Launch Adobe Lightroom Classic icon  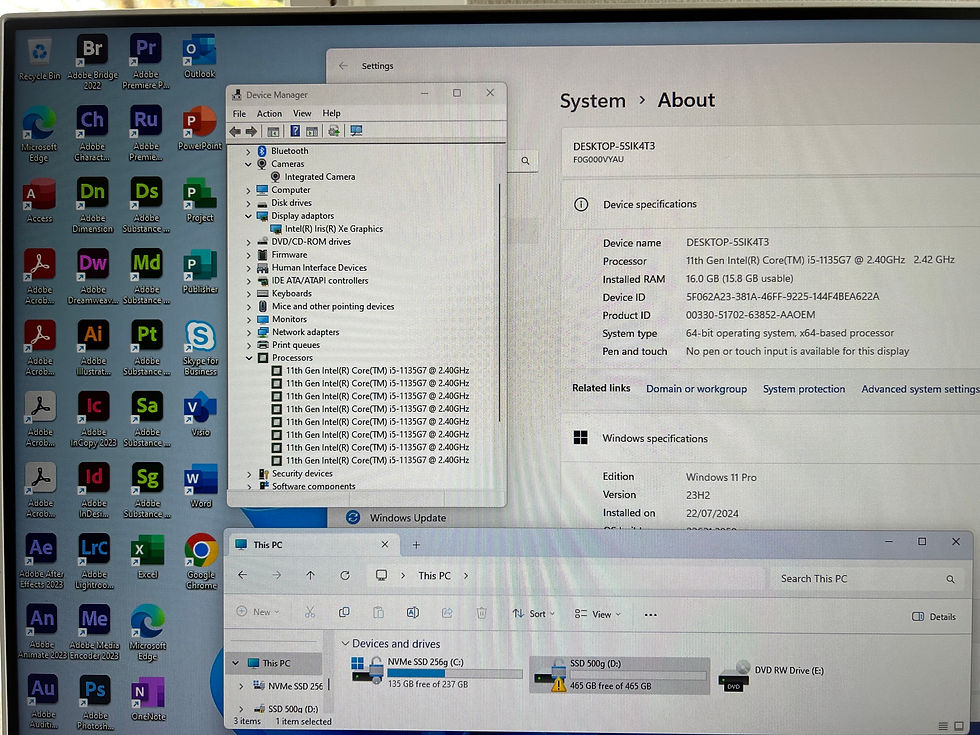coord(94,561)
